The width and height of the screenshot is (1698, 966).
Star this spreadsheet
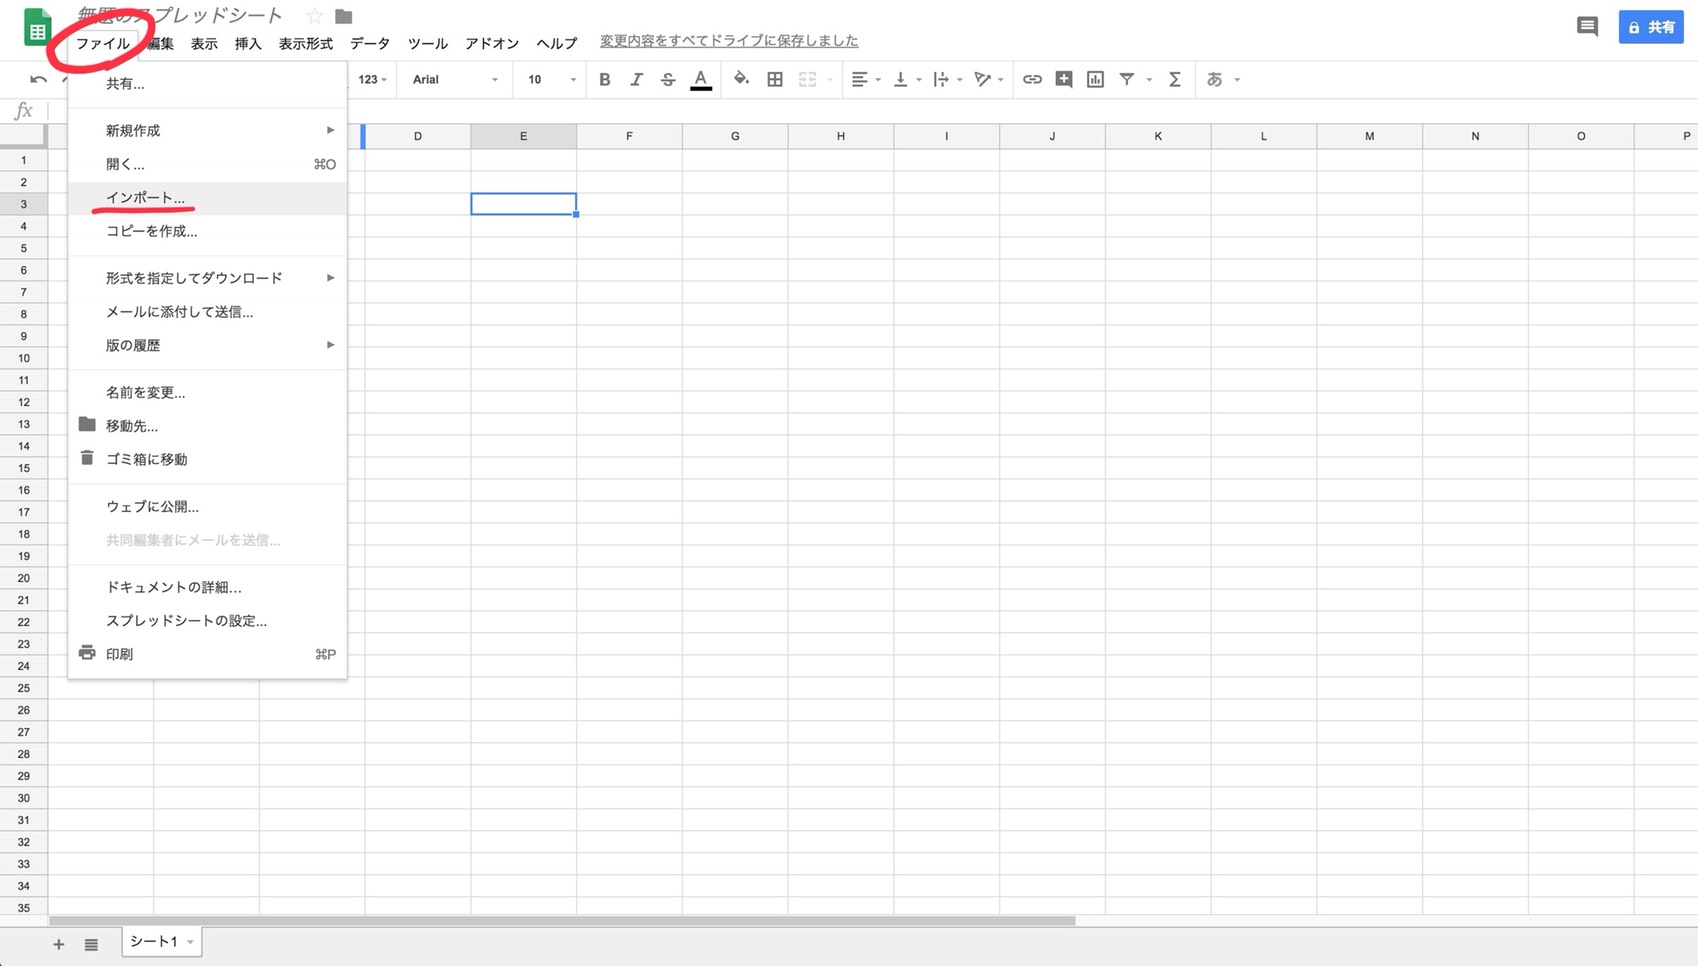pyautogui.click(x=314, y=16)
